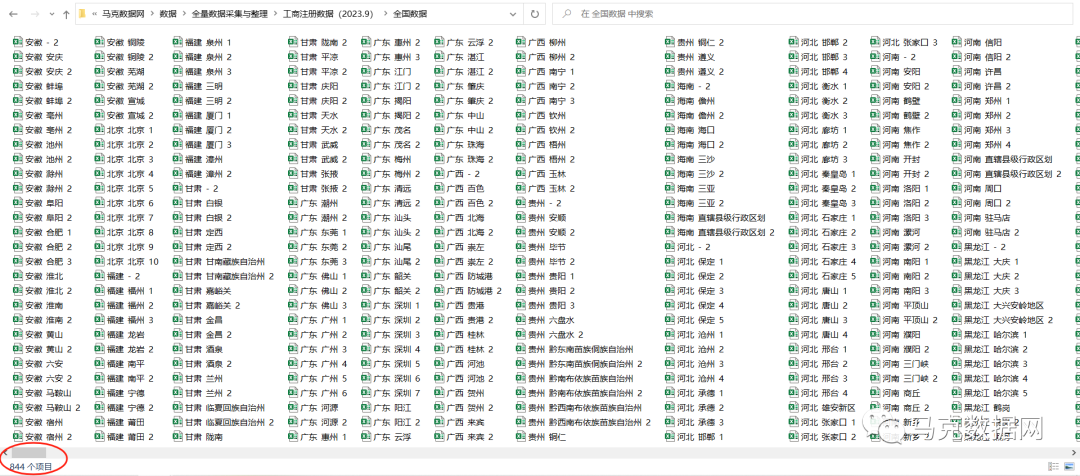
Task: Click the 844 个项目 status text
Action: coord(30,467)
